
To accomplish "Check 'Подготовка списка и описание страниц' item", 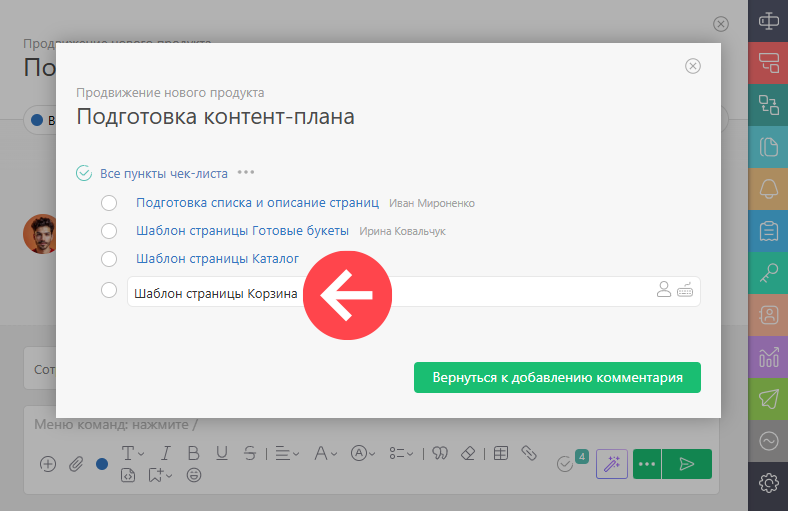I will 109,203.
